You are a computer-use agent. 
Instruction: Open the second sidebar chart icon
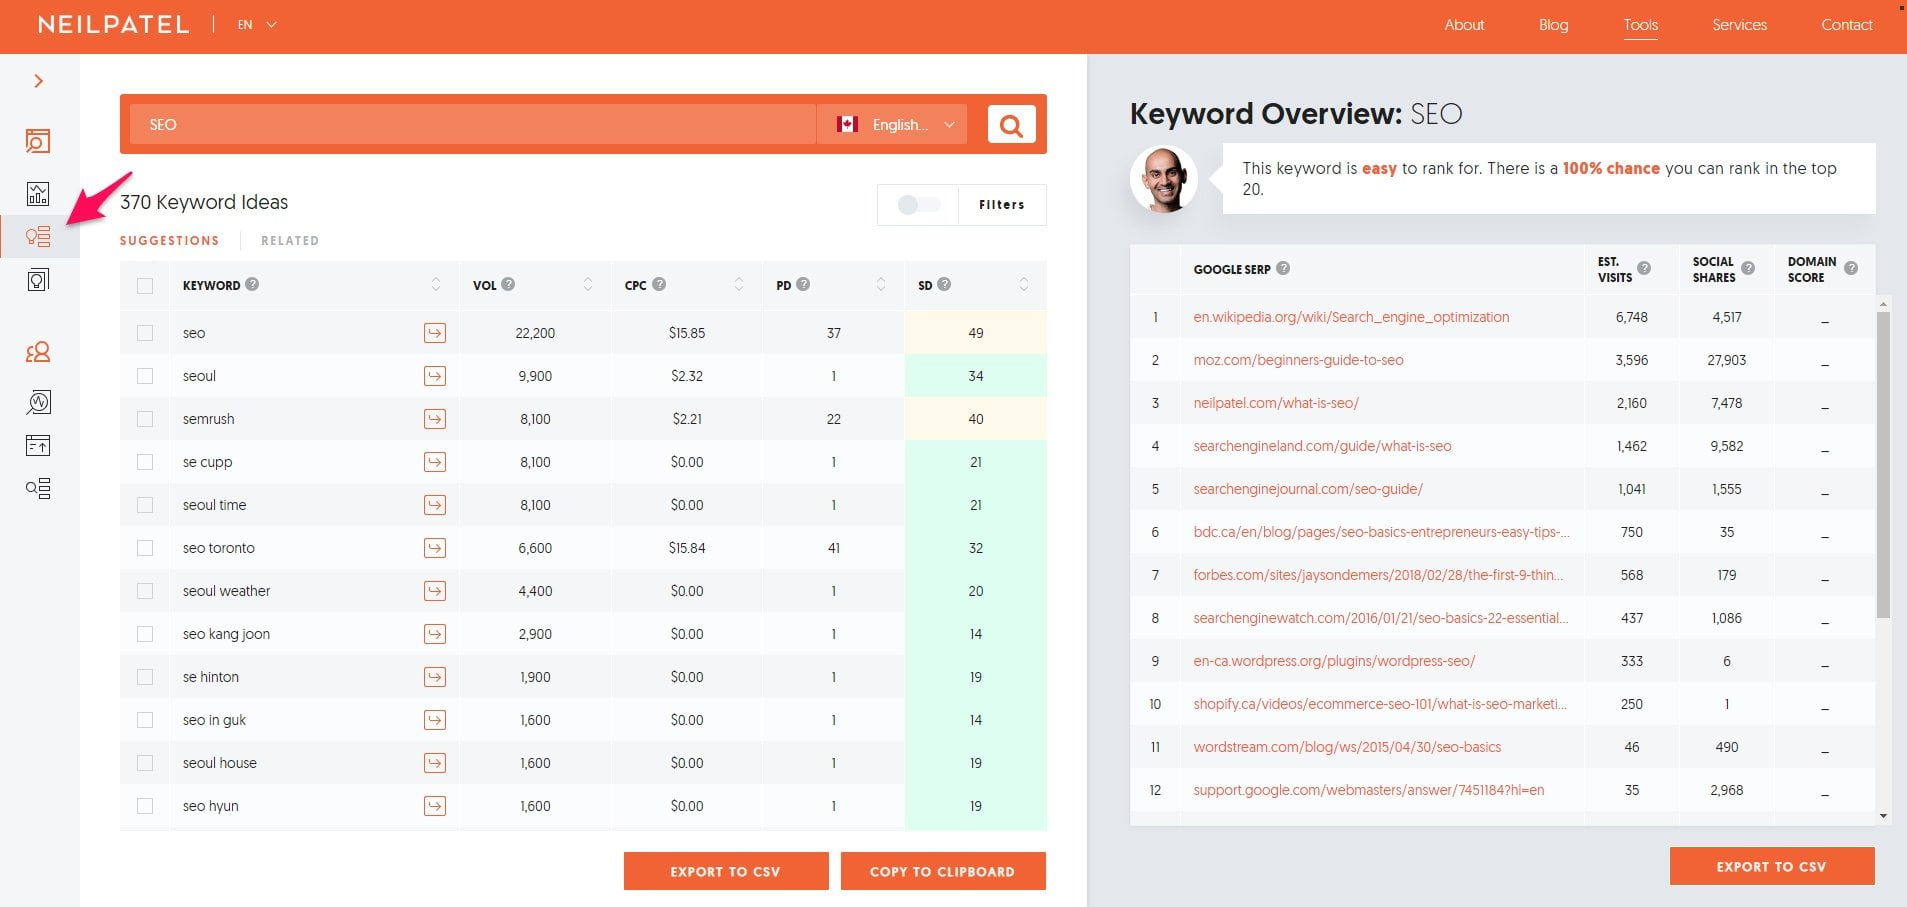(38, 193)
